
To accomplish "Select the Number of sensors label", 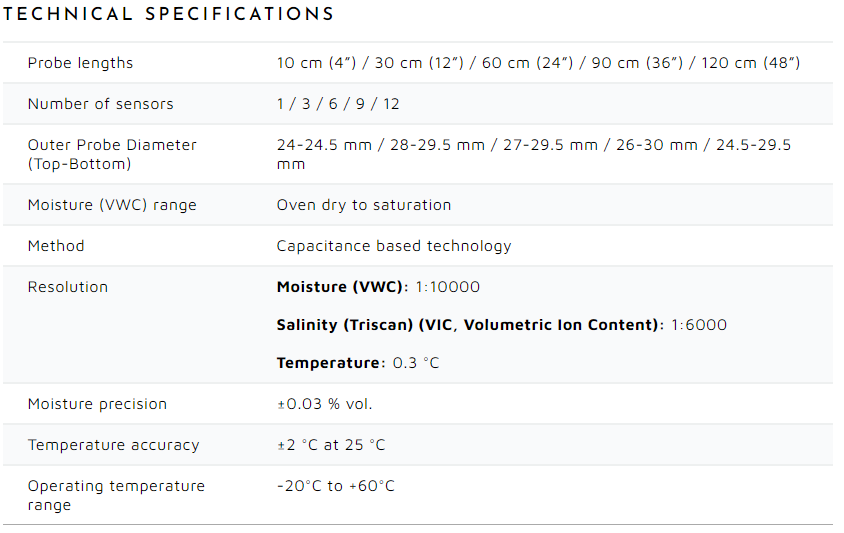I will [x=100, y=104].
